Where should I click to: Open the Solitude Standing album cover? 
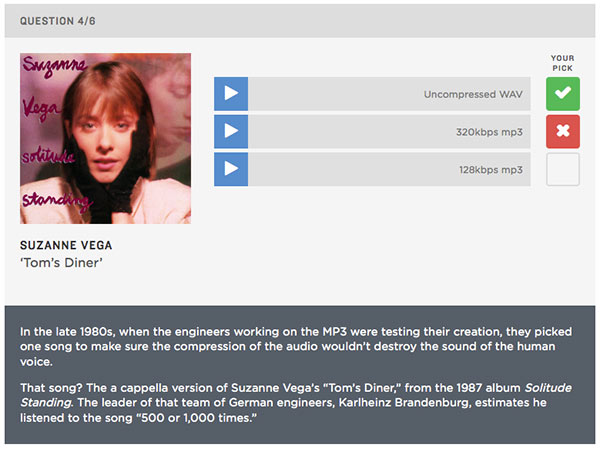click(105, 138)
